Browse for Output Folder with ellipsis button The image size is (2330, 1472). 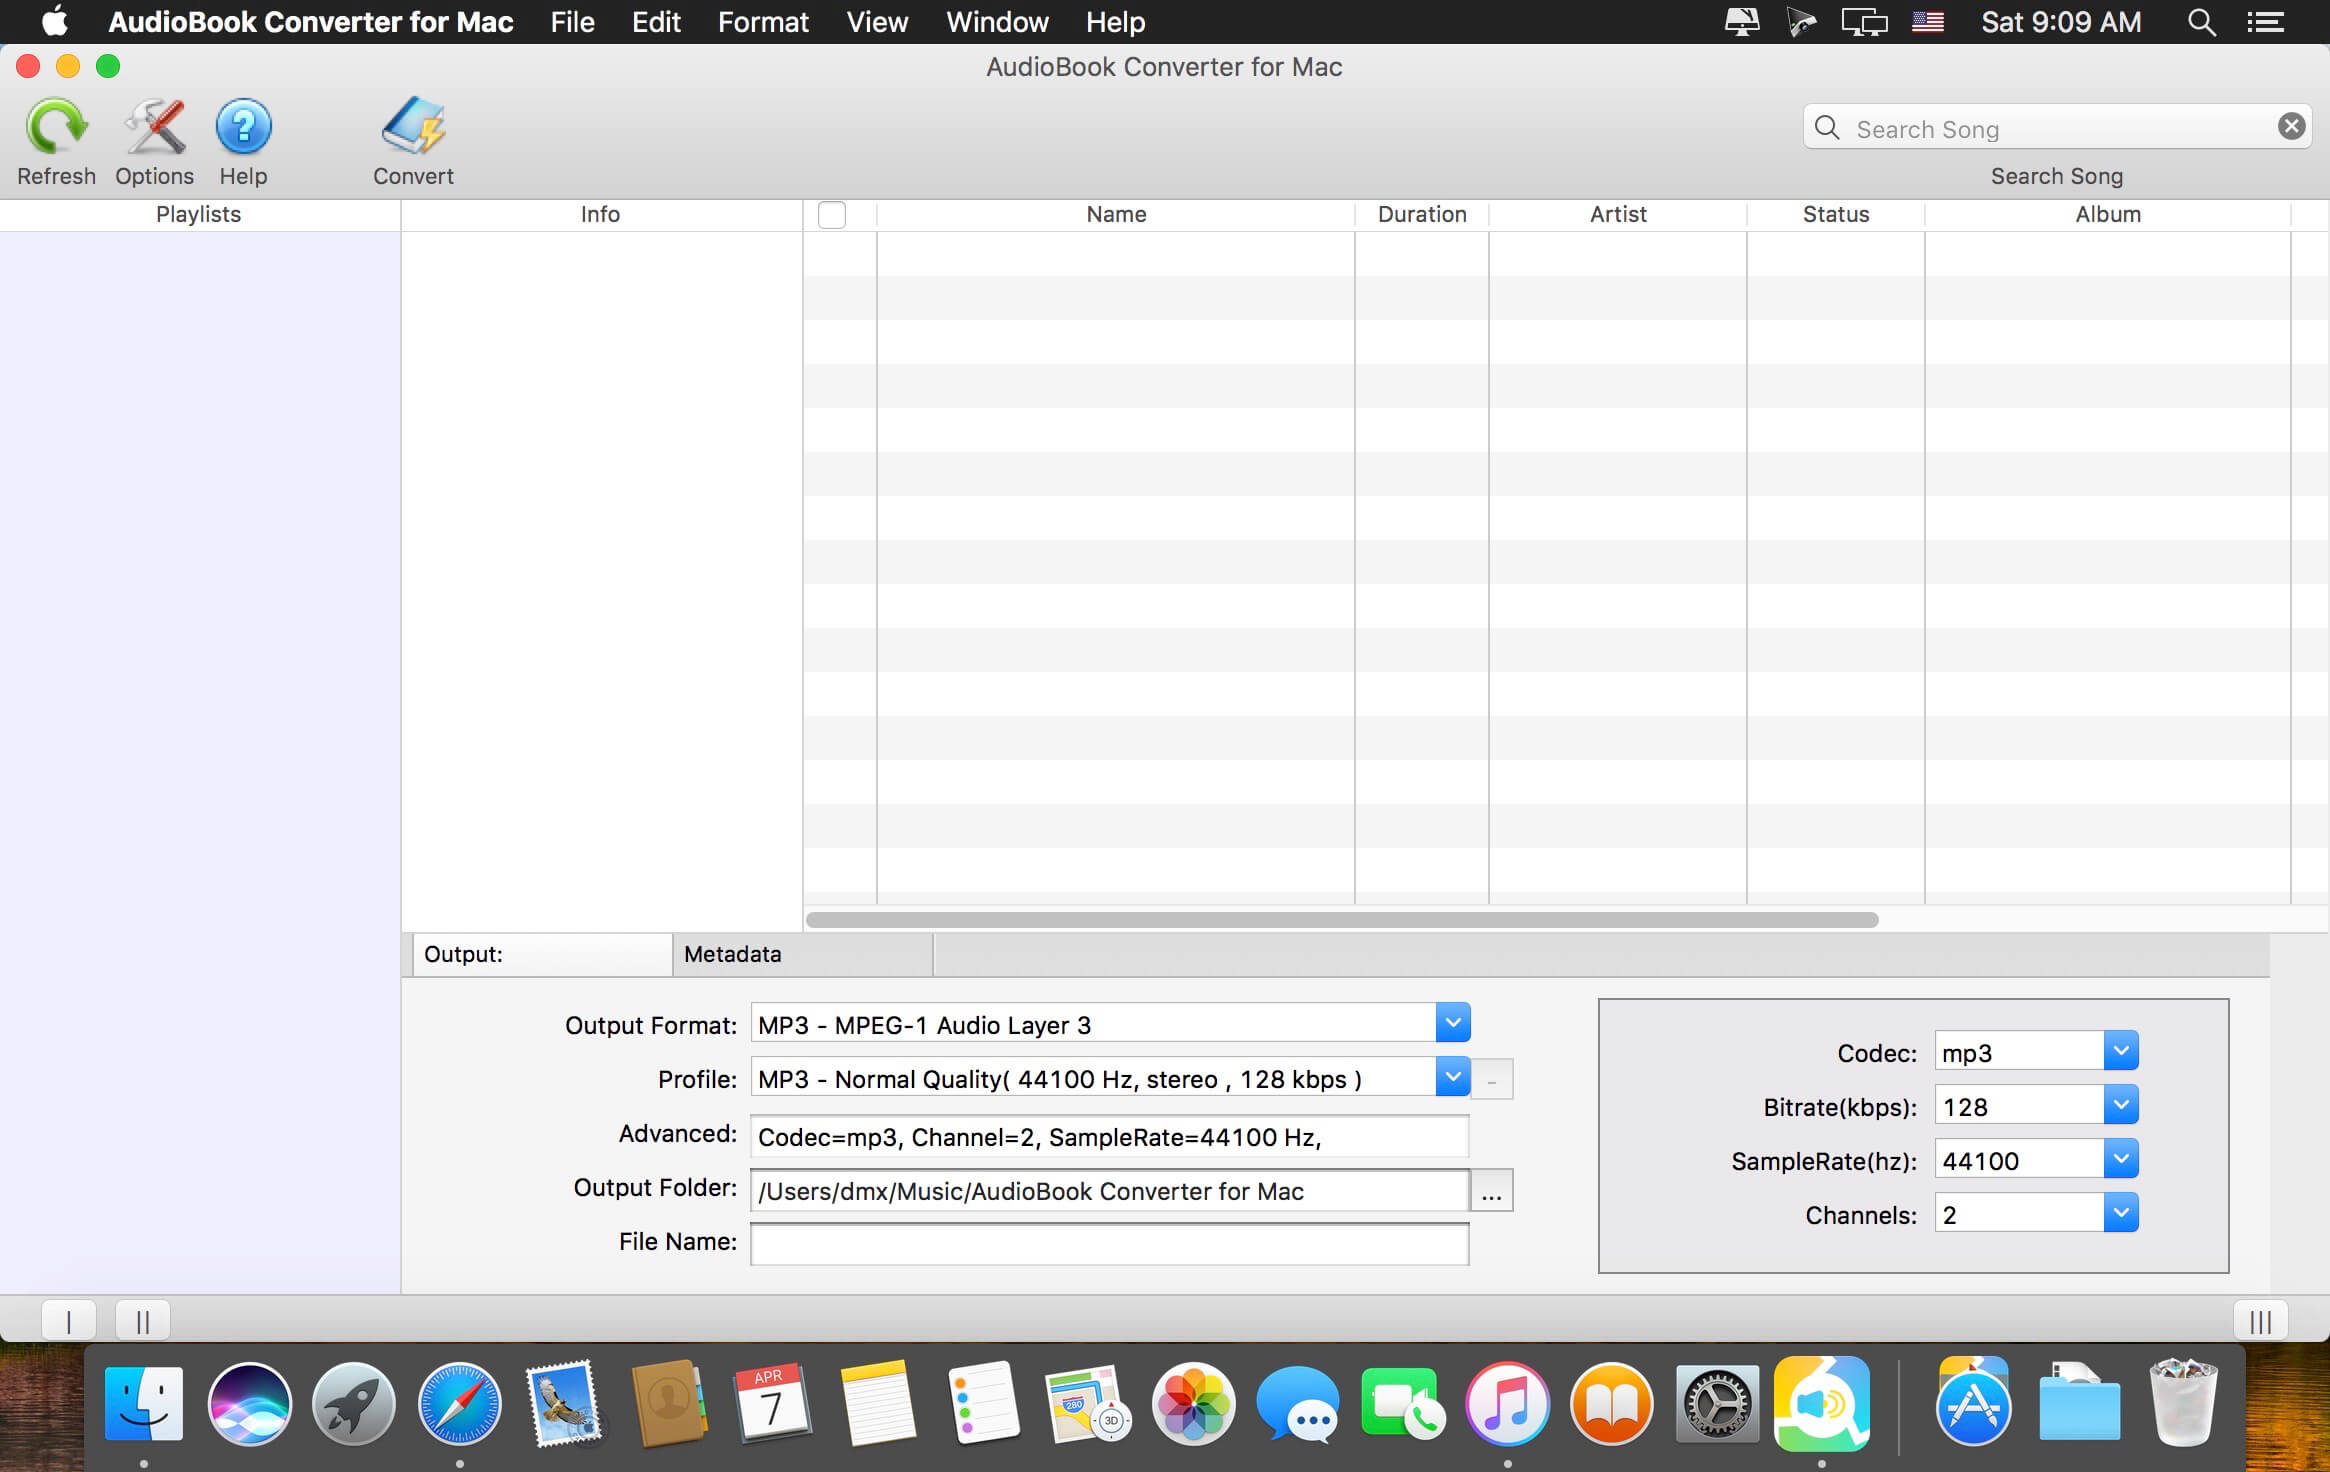[1491, 1191]
